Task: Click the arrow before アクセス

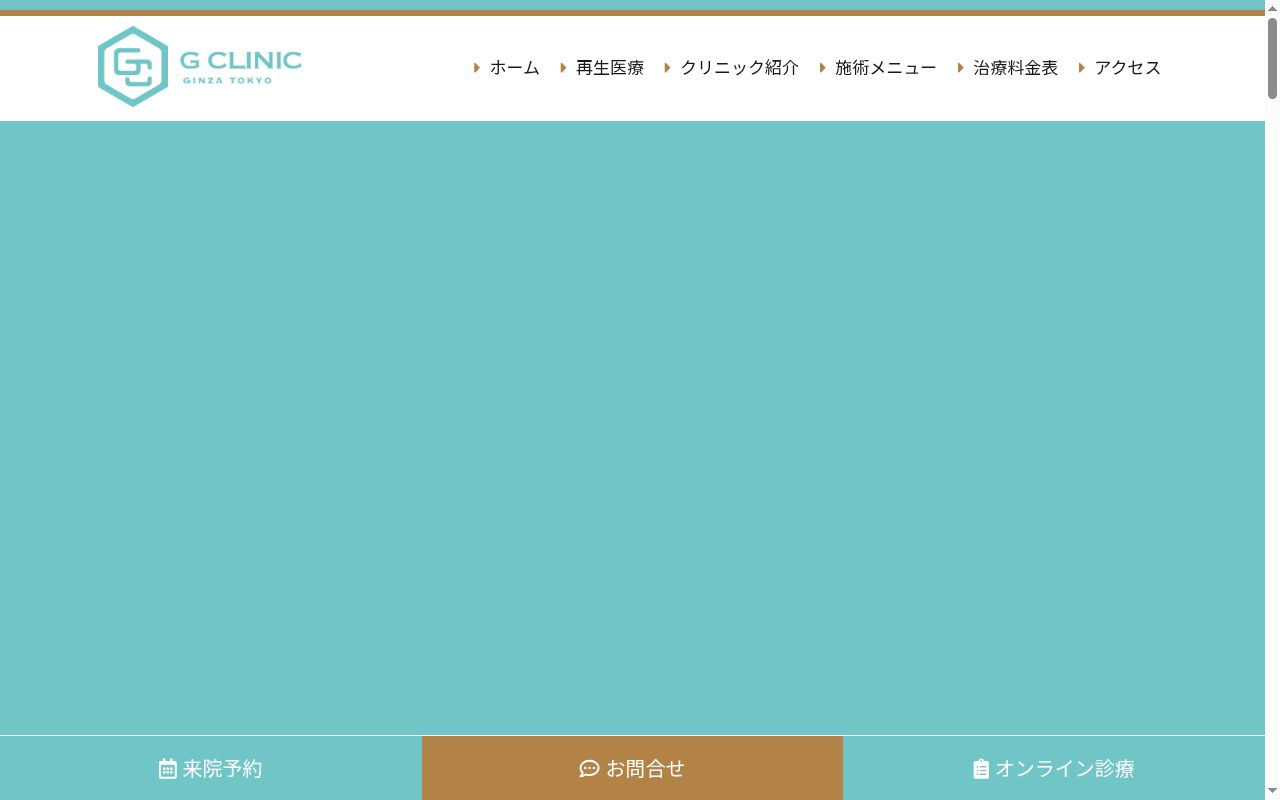Action: tap(1082, 68)
